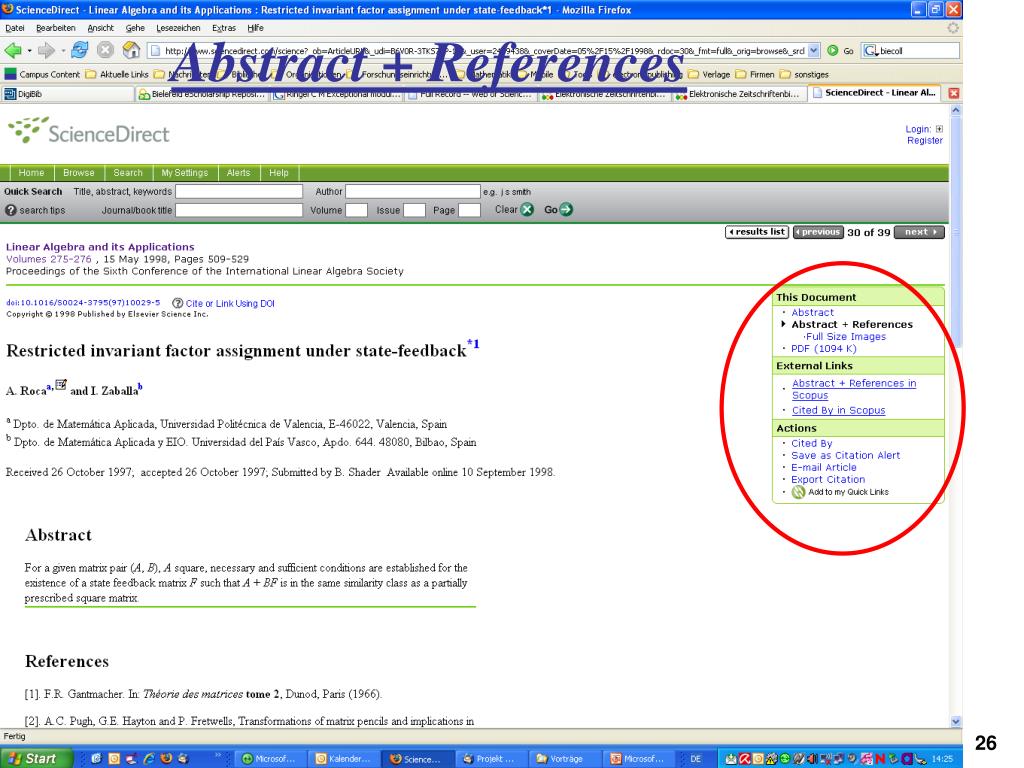The width and height of the screenshot is (1024, 768).
Task: Click the e-mail icon next to A. Roca
Action: (x=61, y=385)
